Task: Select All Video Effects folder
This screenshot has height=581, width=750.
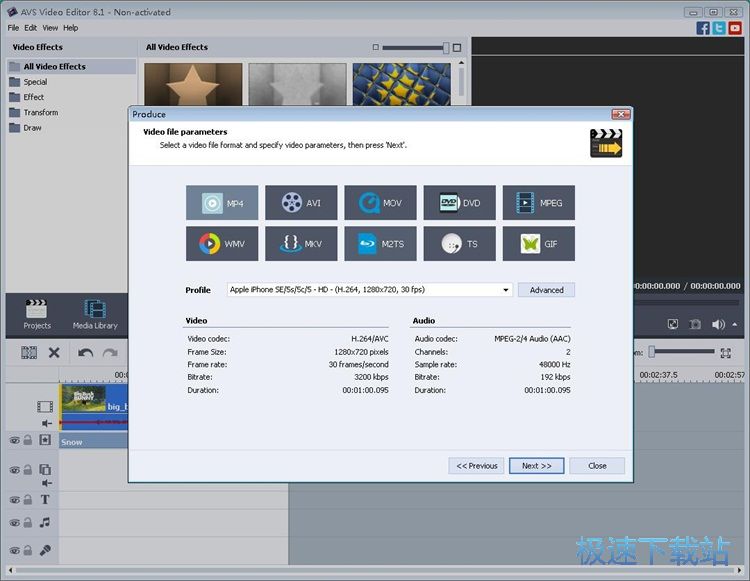Action: (x=72, y=66)
